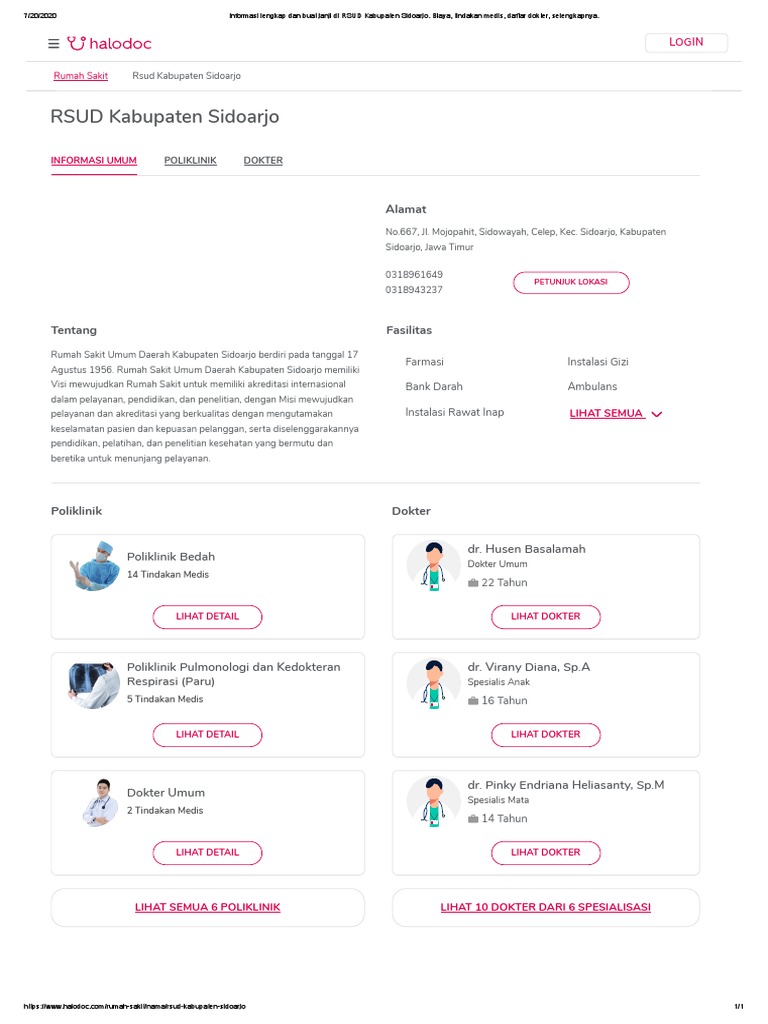Switch to the Dokter tab
Image resolution: width=768 pixels, height=1024 pixels.
[x=263, y=160]
